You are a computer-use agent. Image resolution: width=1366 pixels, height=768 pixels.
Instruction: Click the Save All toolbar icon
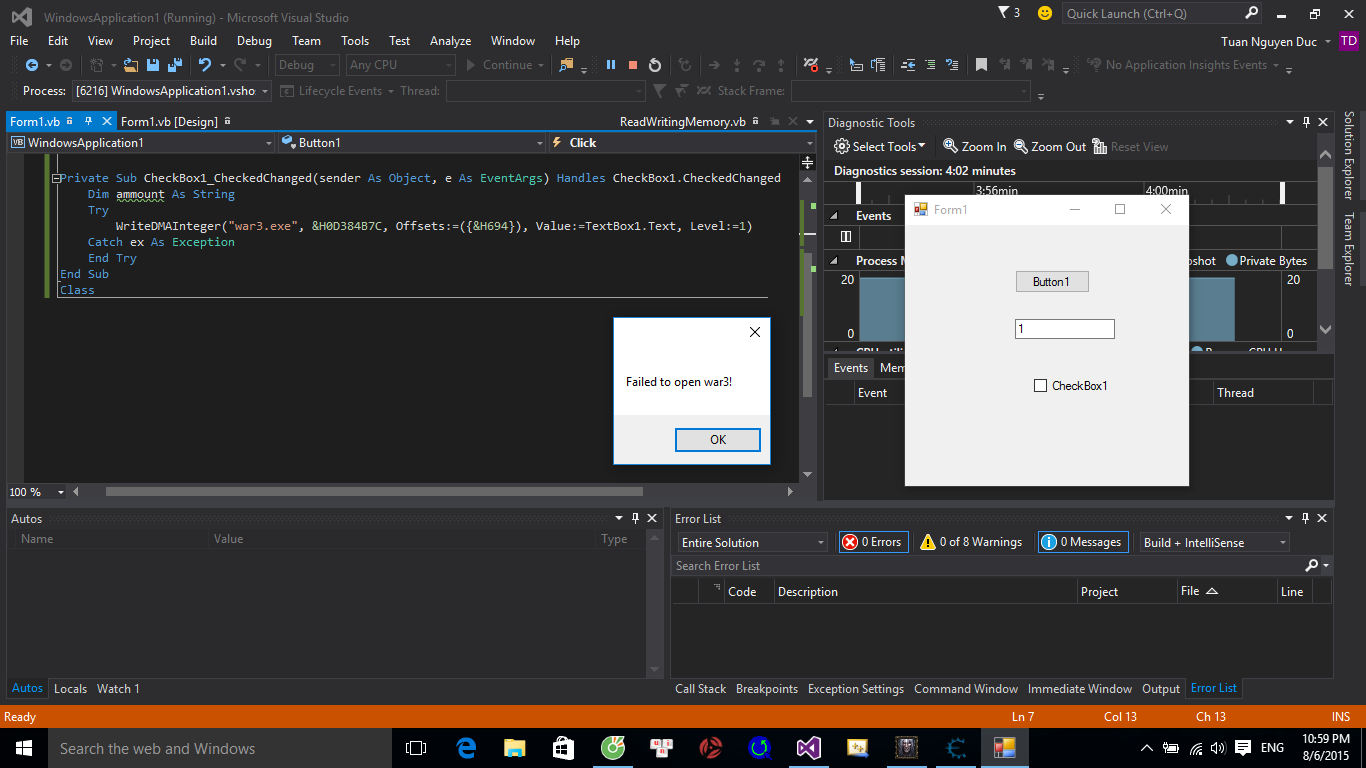(174, 65)
